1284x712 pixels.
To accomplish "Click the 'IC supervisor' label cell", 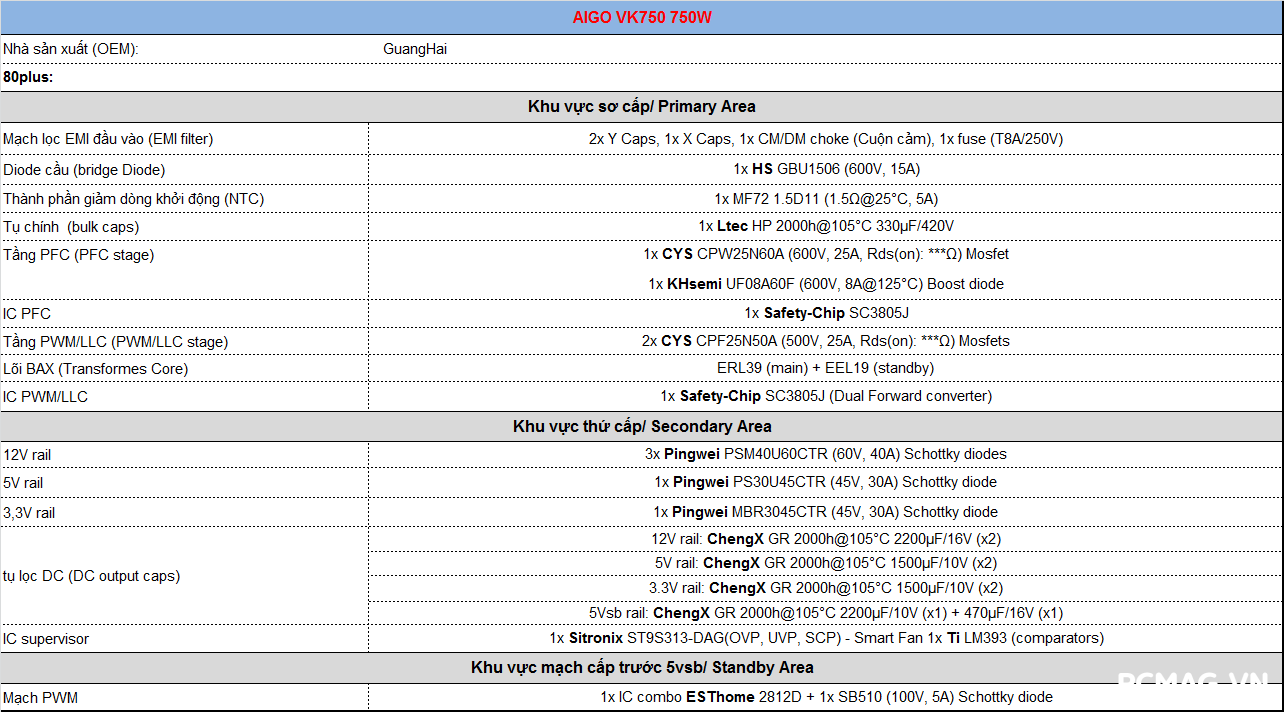I will click(46, 638).
